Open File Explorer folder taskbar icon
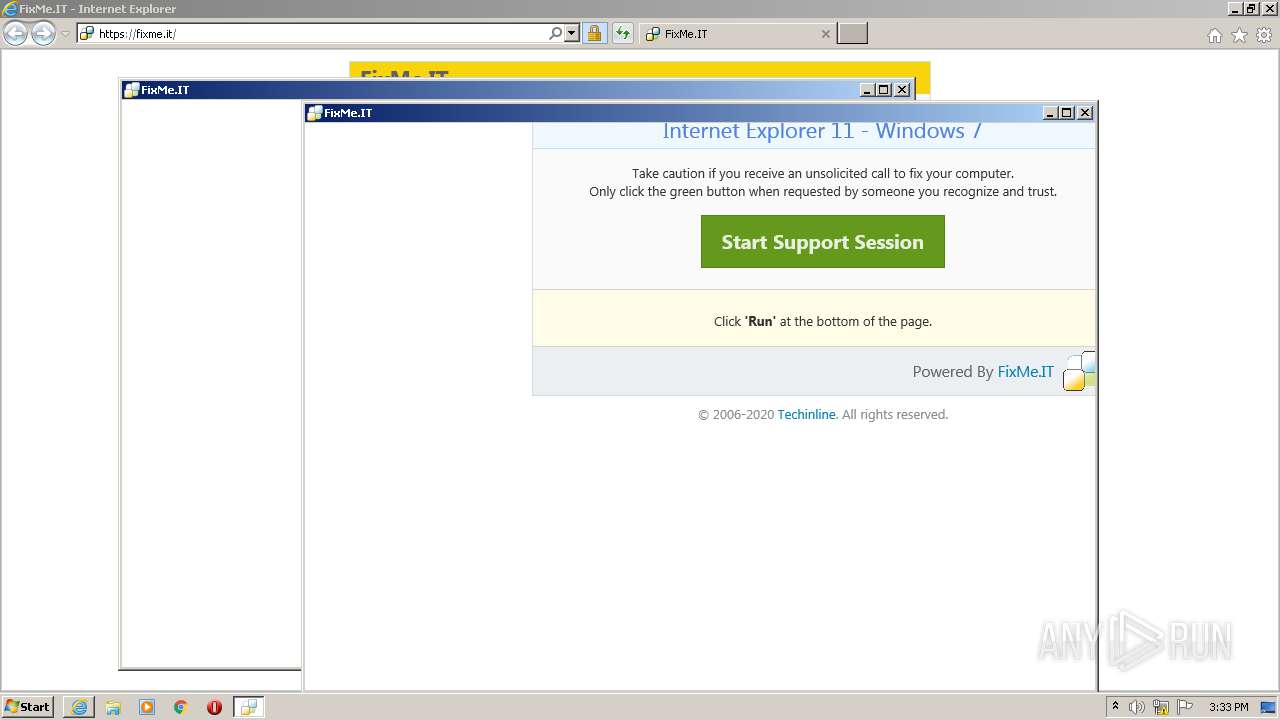The height and width of the screenshot is (720, 1280). (113, 707)
